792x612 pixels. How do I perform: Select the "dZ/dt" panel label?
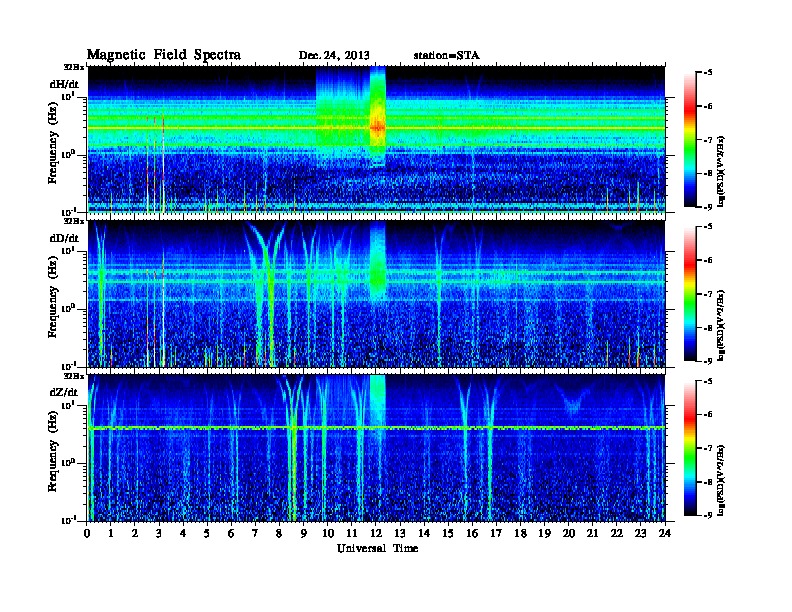(64, 392)
